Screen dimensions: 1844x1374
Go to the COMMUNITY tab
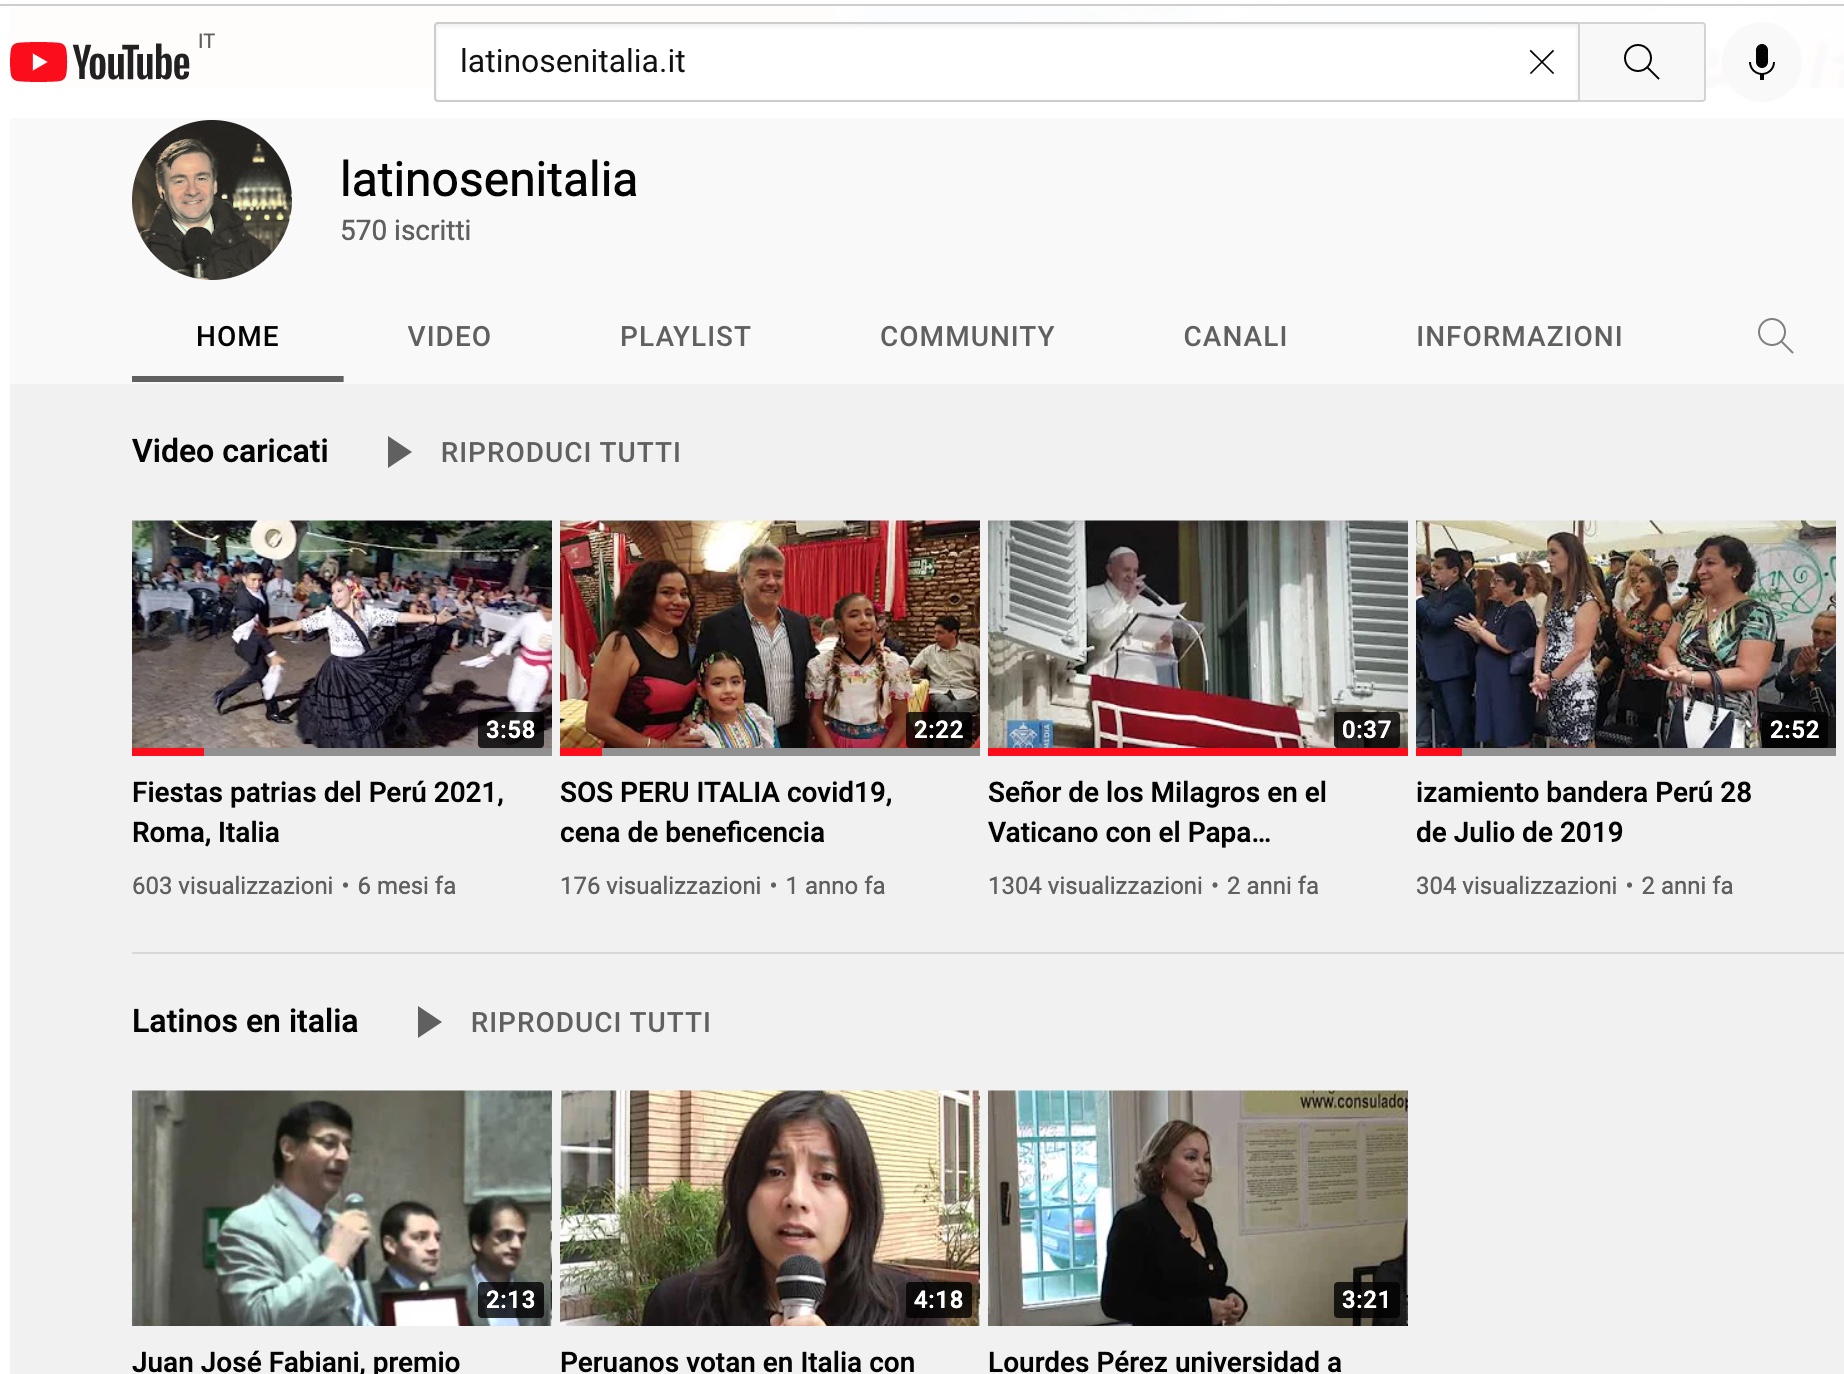(x=967, y=337)
